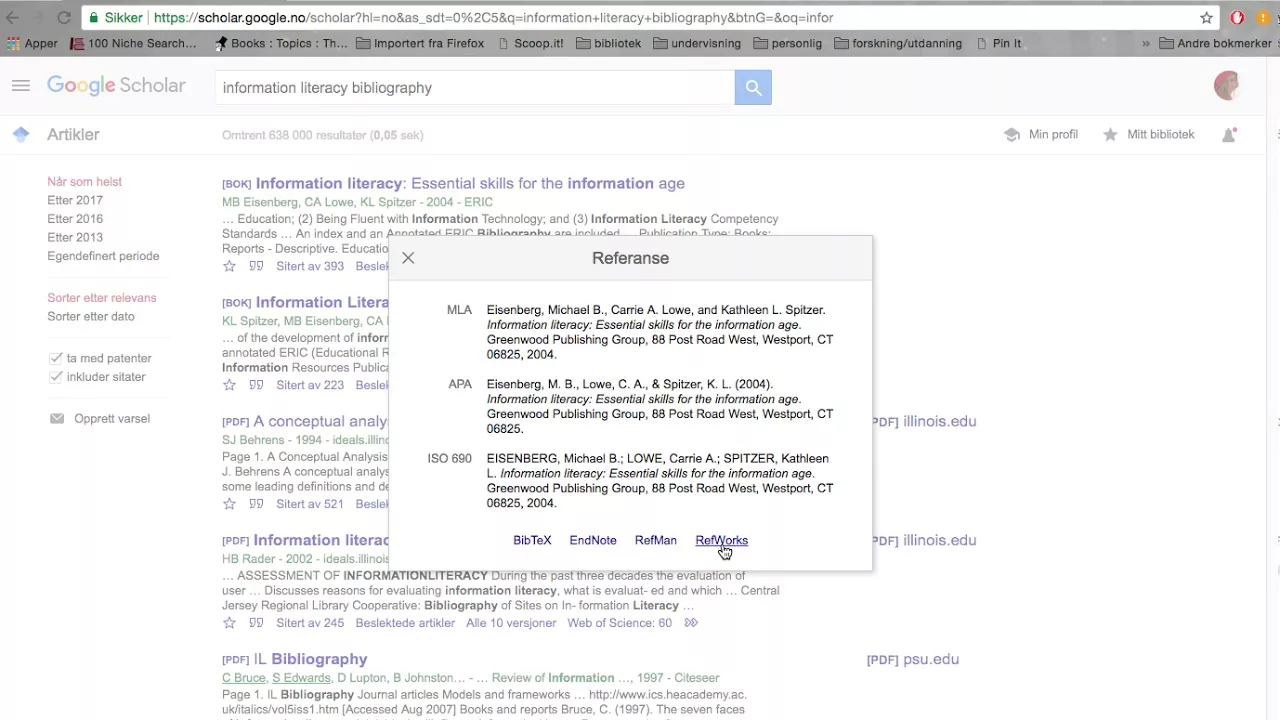The width and height of the screenshot is (1280, 720).
Task: Star the 'Sitert av 245' result
Action: coord(229,623)
